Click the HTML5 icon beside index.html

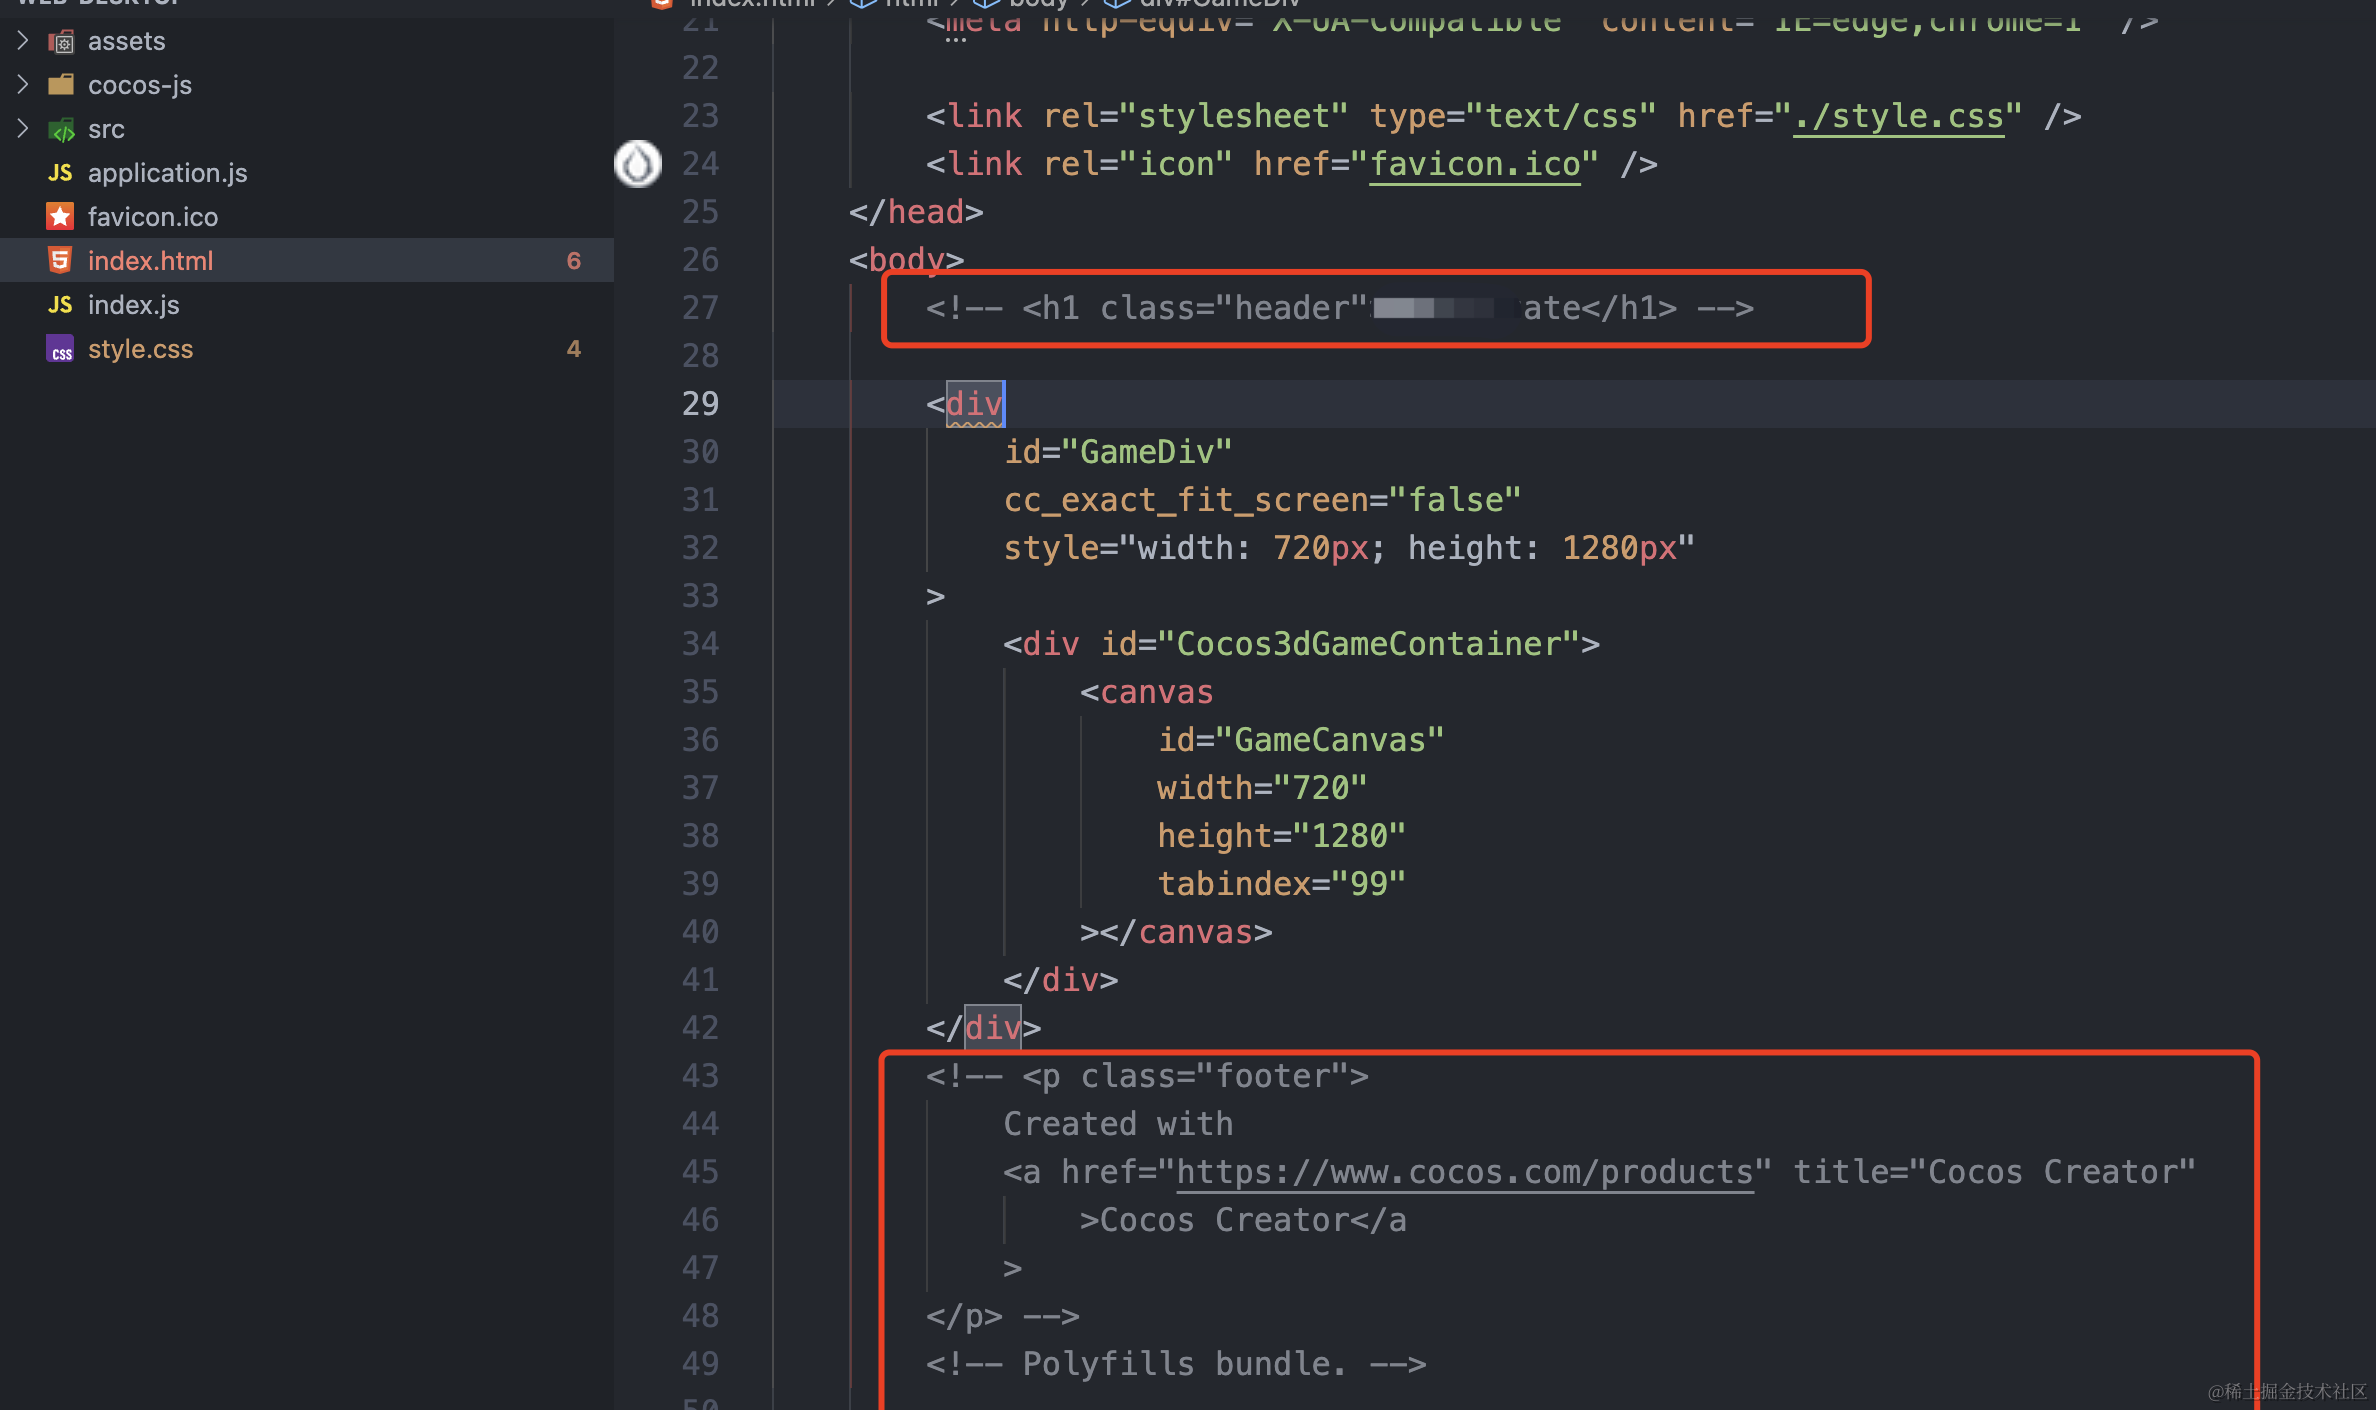(x=60, y=261)
